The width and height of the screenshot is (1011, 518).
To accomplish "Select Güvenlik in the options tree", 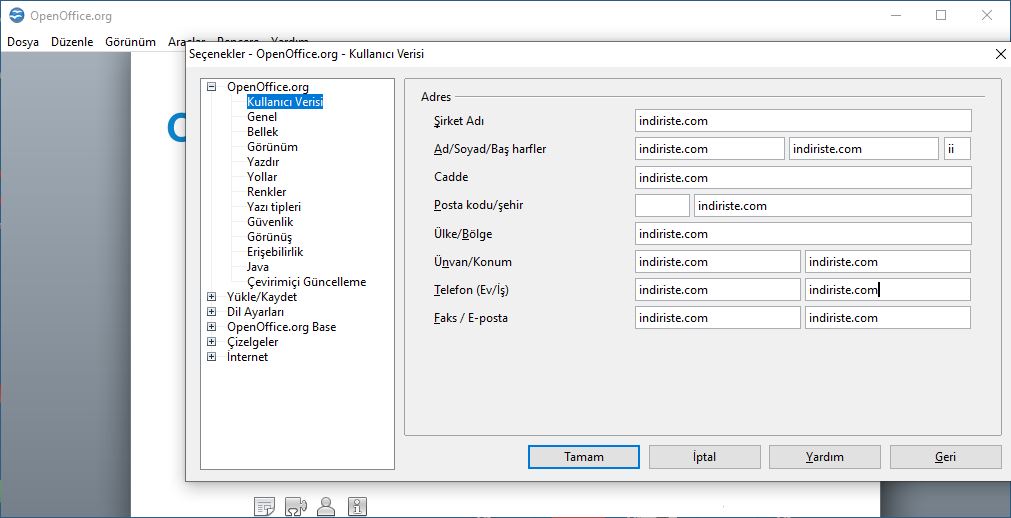I will [270, 222].
